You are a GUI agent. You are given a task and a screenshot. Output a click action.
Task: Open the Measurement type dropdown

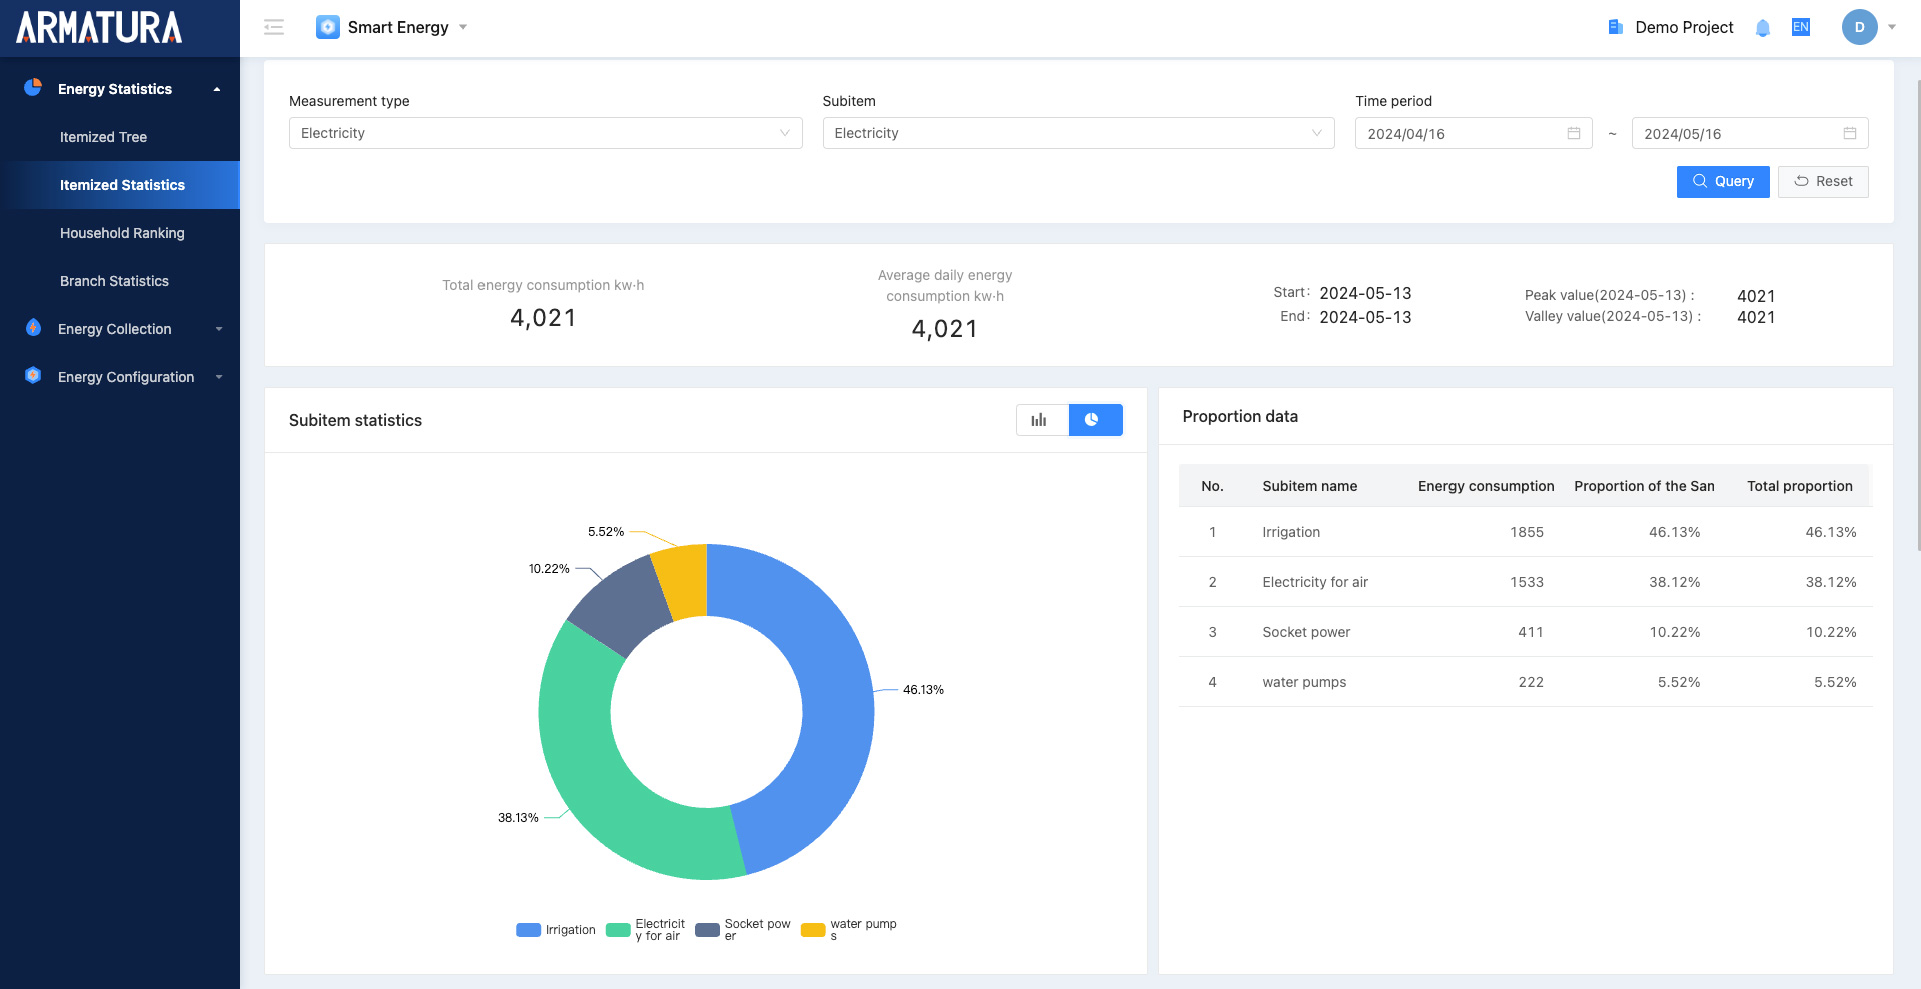(x=545, y=133)
